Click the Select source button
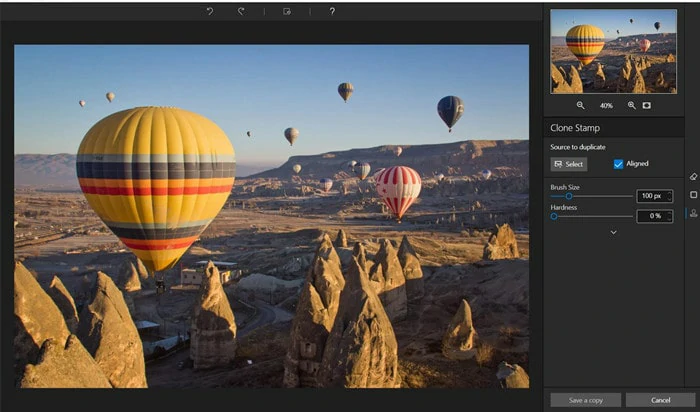The image size is (700, 412). tap(569, 164)
